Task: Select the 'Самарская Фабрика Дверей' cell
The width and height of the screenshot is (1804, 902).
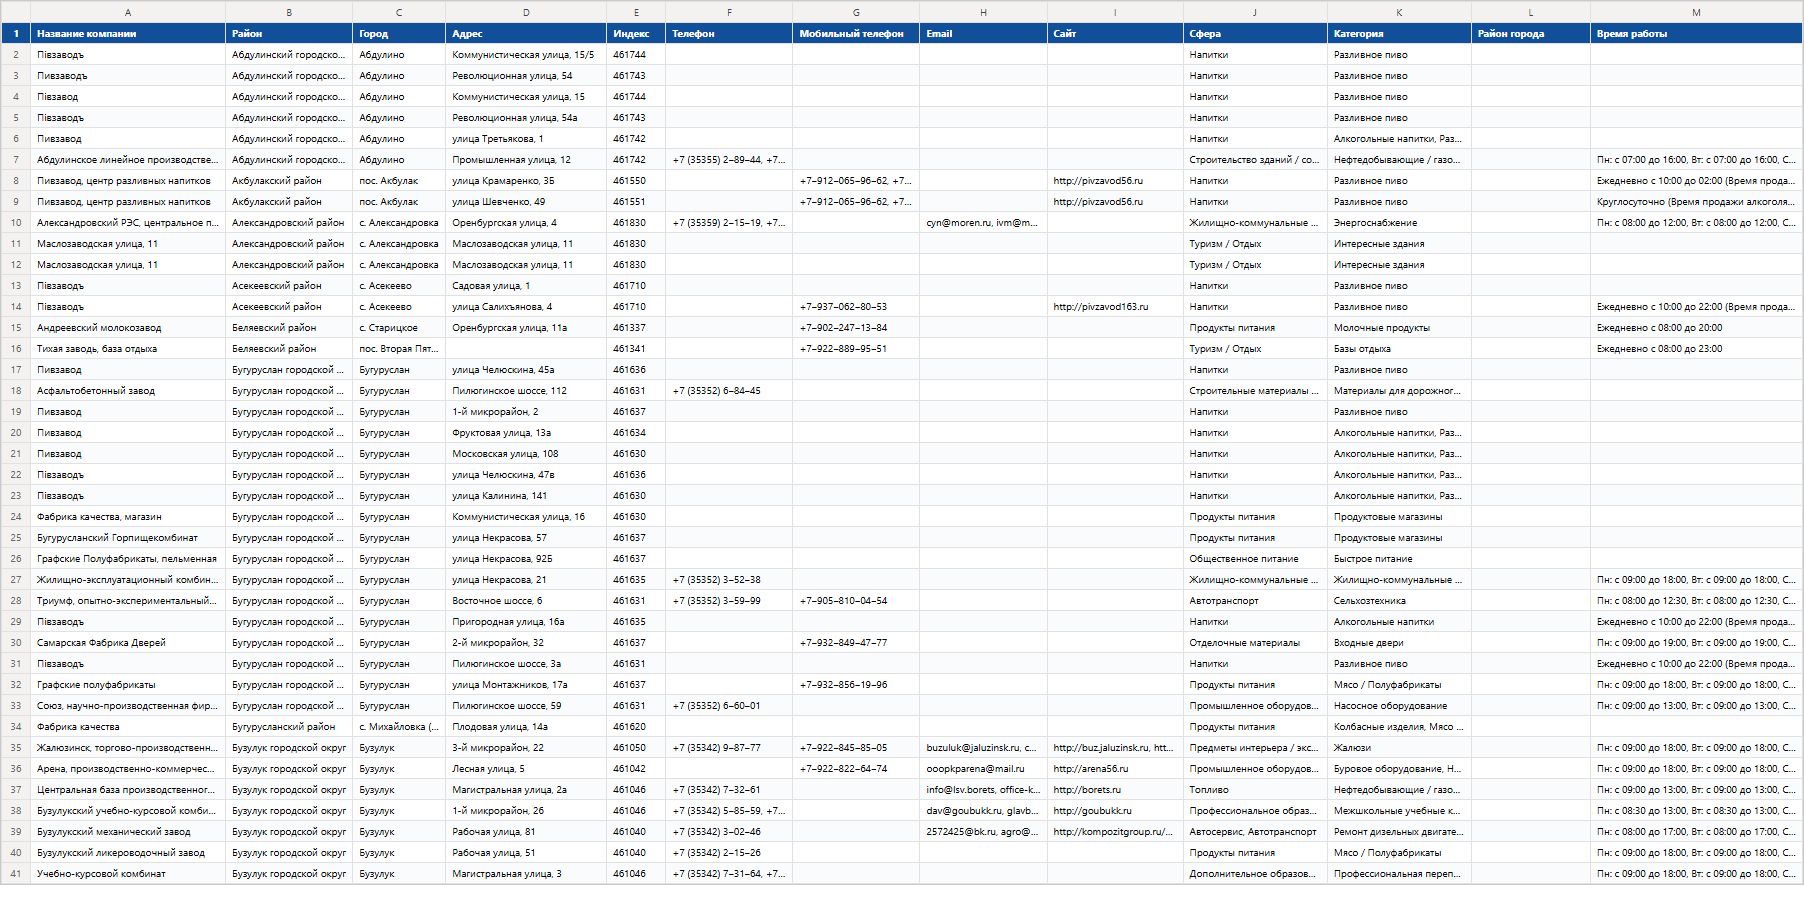Action: click(x=128, y=643)
